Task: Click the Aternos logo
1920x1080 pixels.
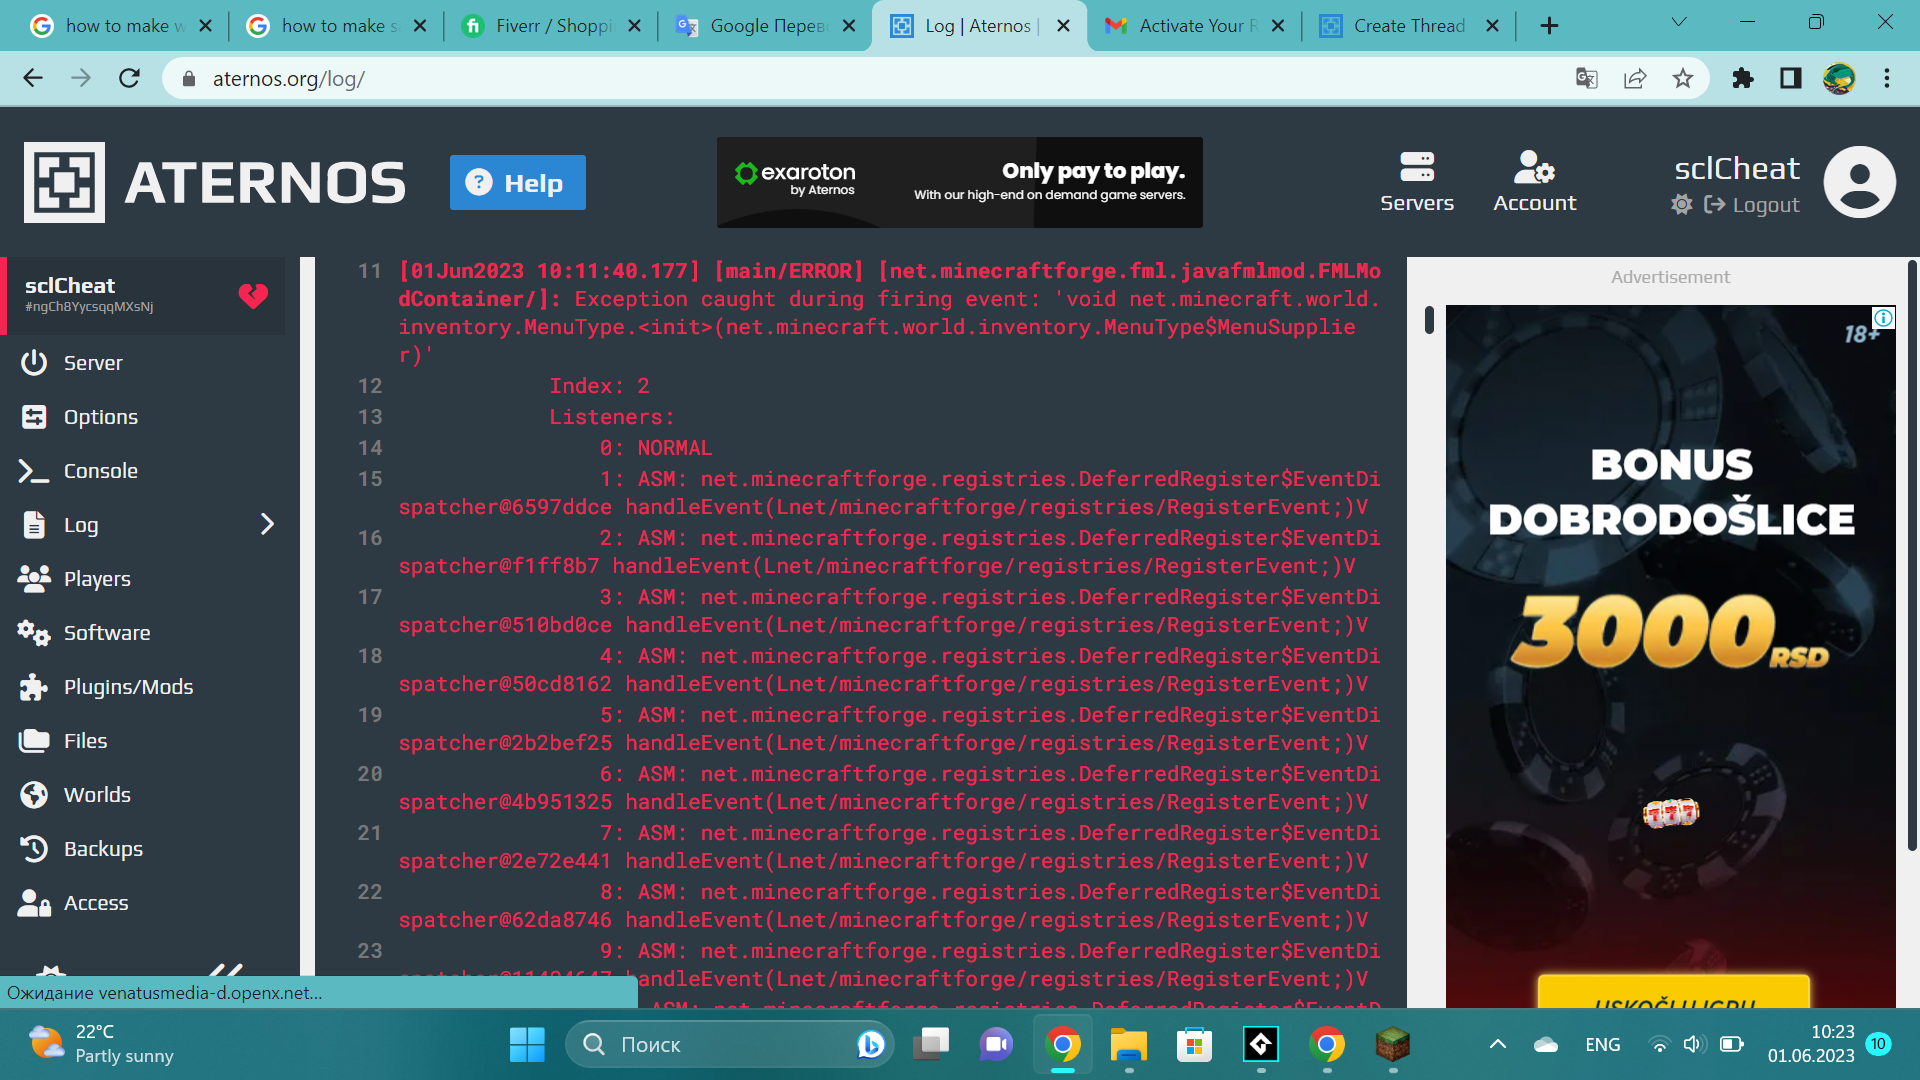Action: pyautogui.click(x=215, y=182)
